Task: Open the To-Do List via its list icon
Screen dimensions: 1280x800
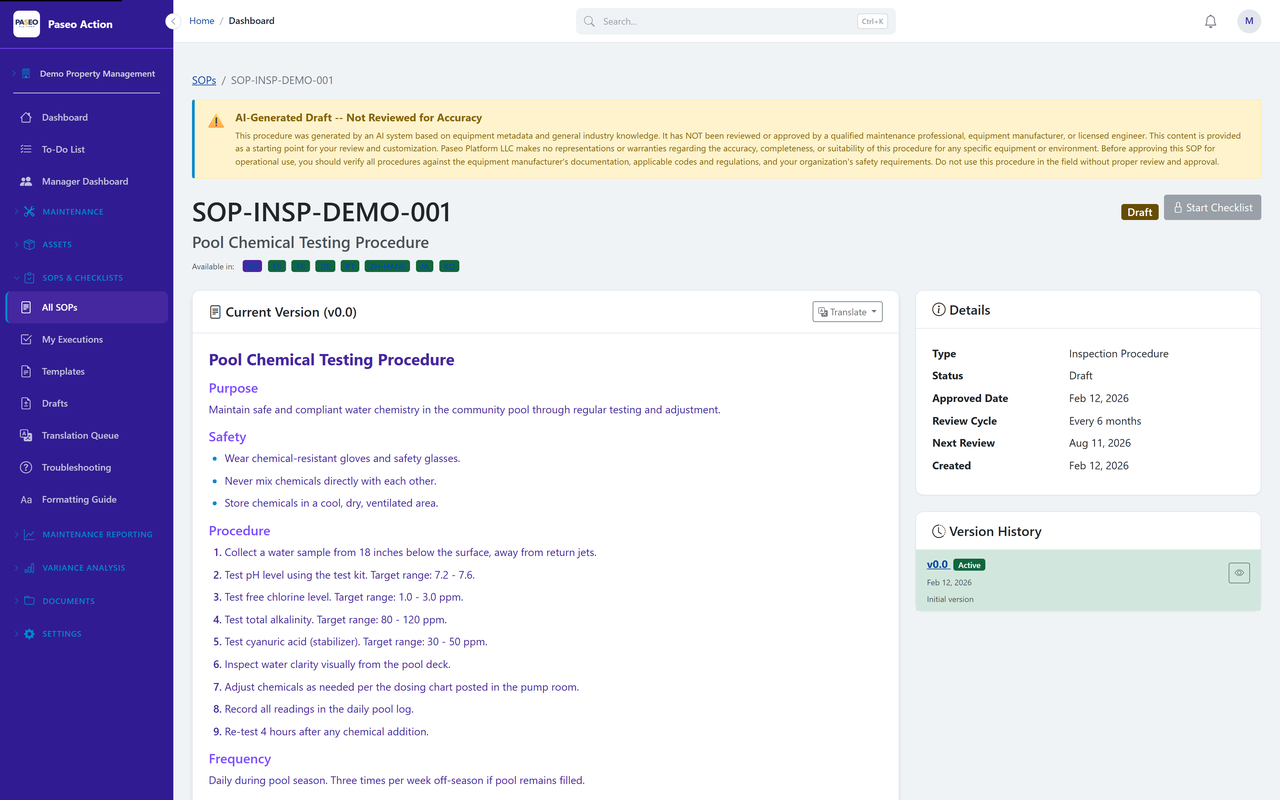Action: 26,149
